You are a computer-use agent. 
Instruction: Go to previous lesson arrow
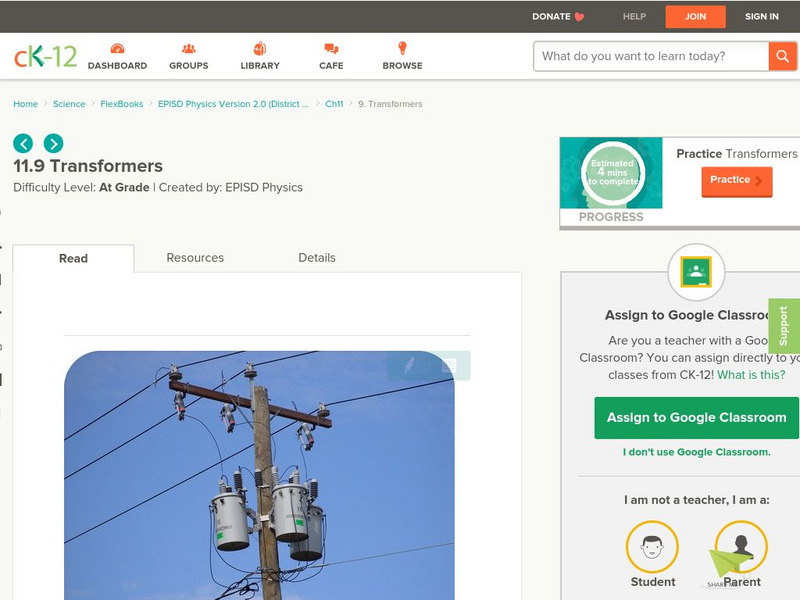tap(23, 143)
